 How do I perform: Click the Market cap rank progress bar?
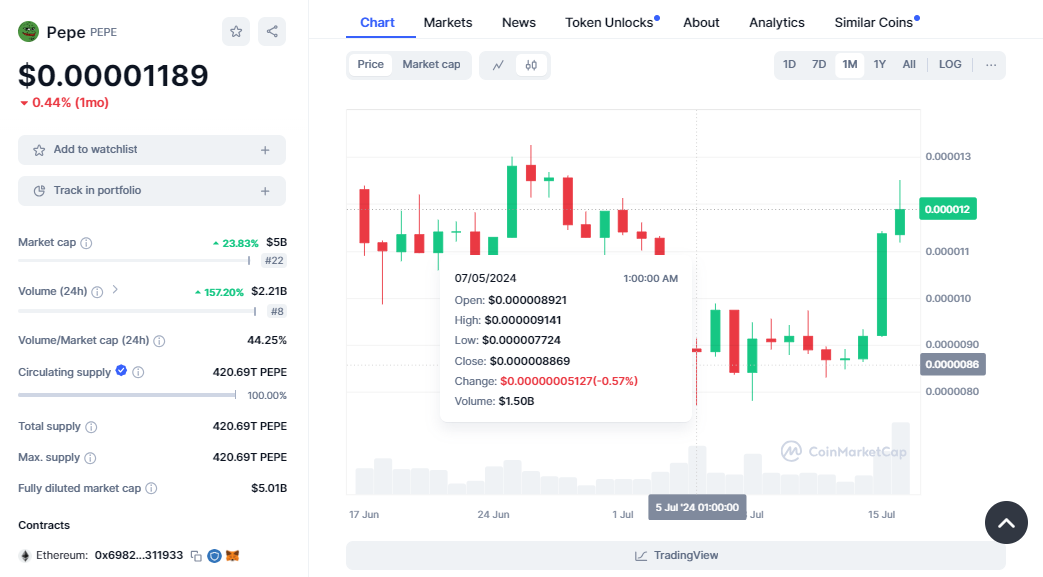pyautogui.click(x=134, y=261)
